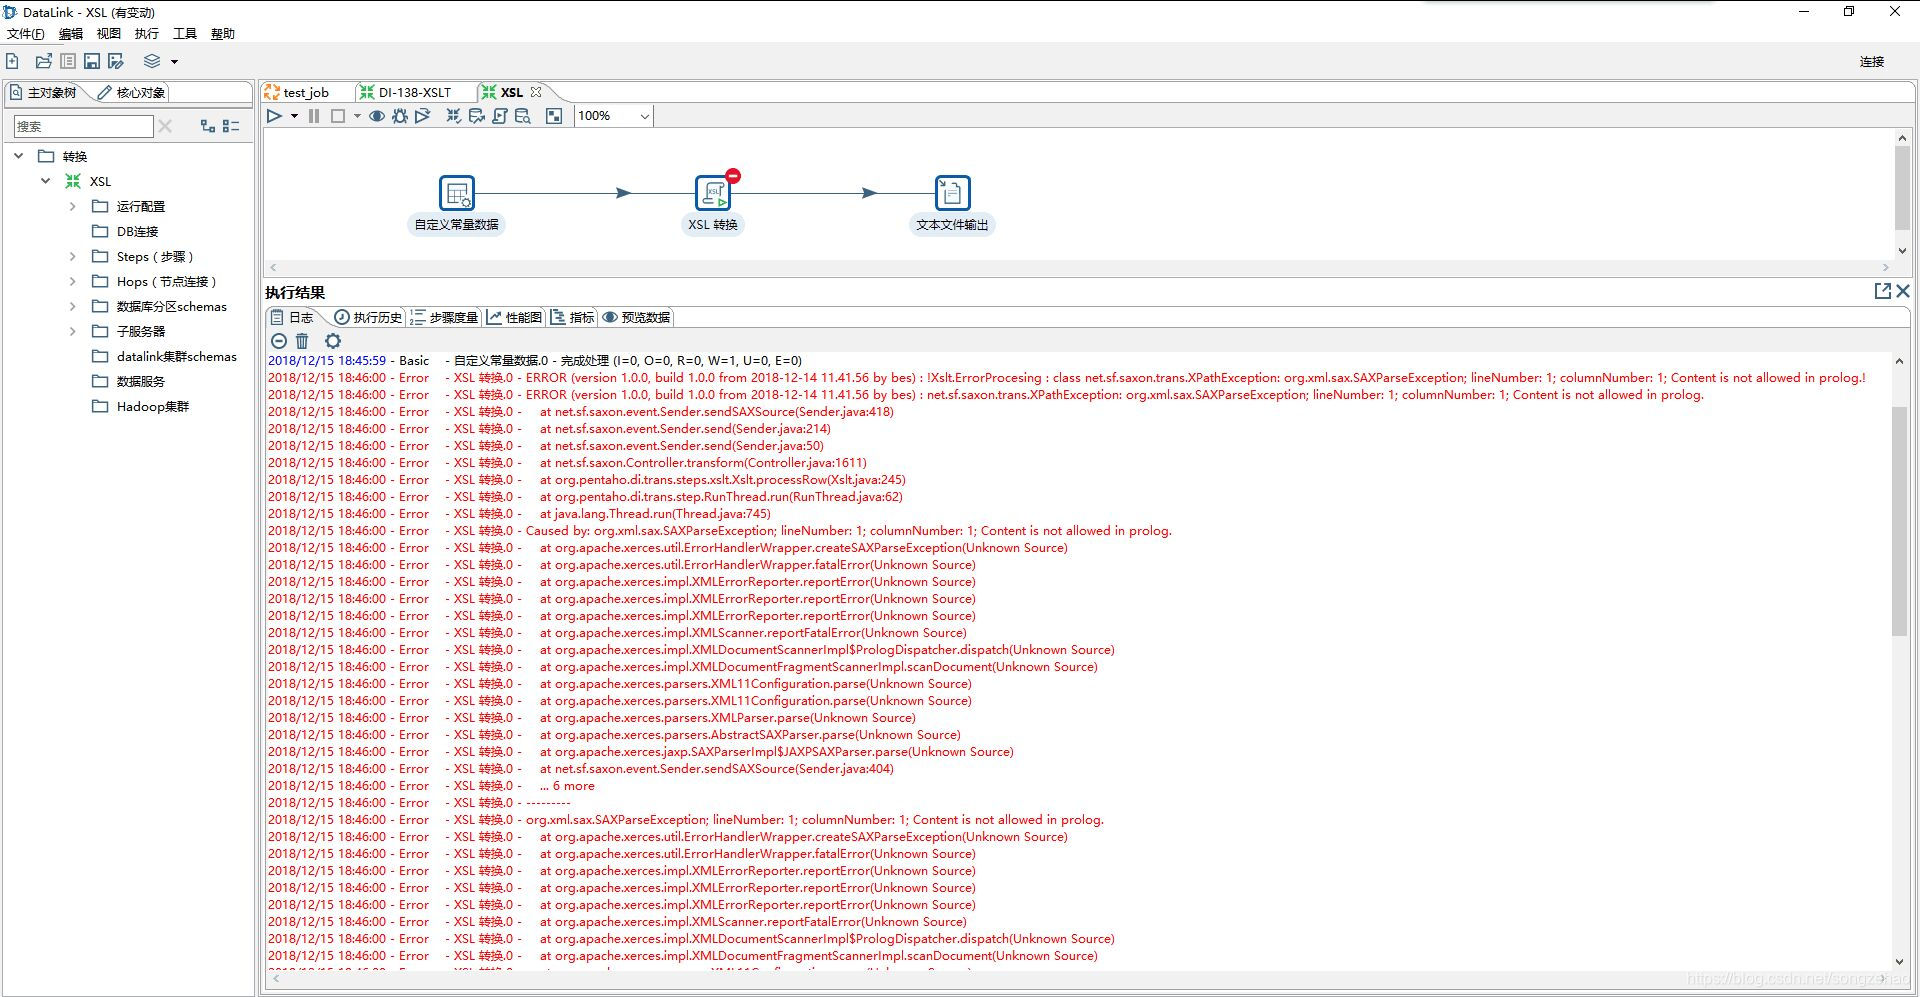
Task: Open the 100% zoom level dropdown
Action: 643,115
